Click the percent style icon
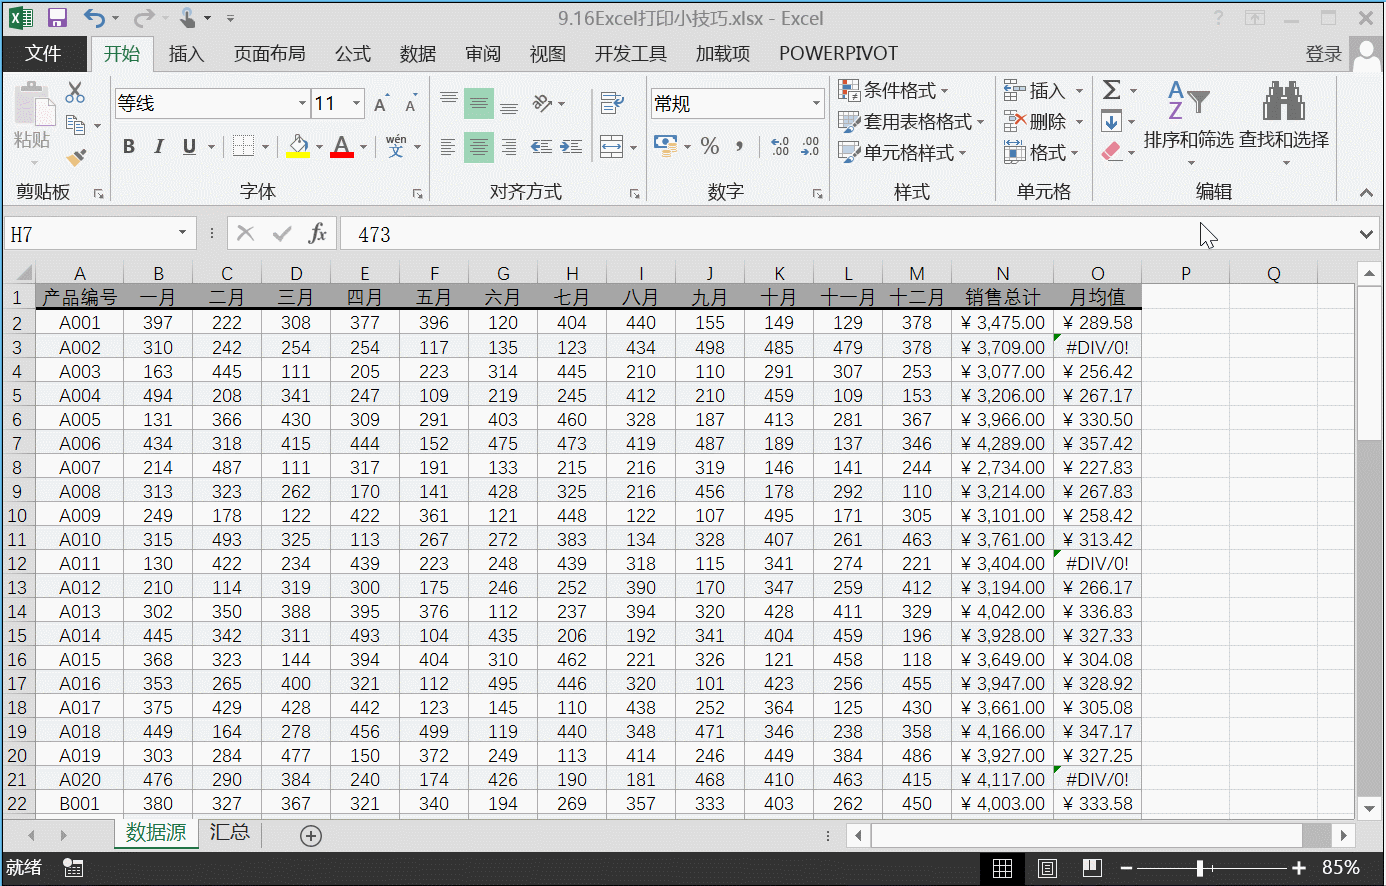This screenshot has width=1386, height=886. (x=710, y=147)
